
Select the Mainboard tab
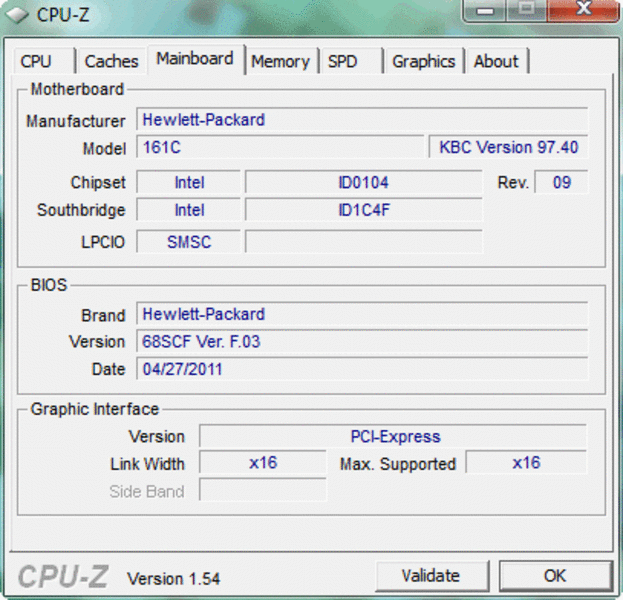coord(195,59)
